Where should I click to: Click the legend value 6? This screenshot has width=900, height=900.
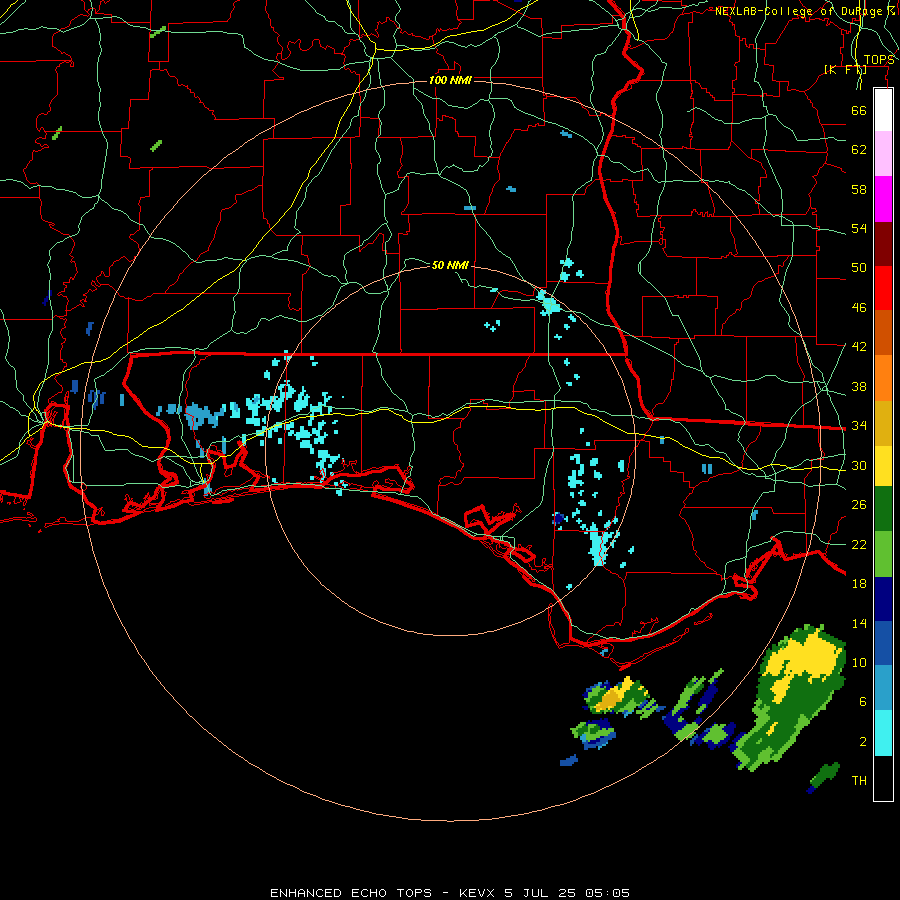pyautogui.click(x=863, y=701)
